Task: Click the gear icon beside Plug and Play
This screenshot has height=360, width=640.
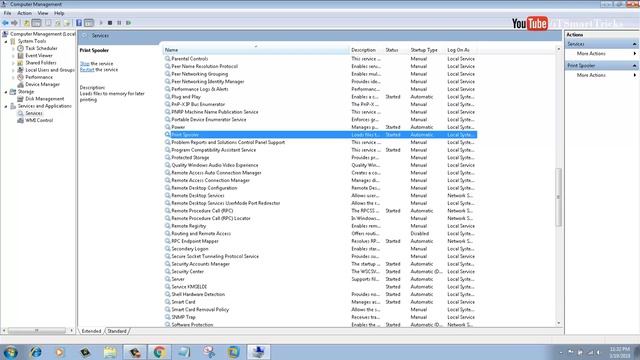Action: point(167,97)
